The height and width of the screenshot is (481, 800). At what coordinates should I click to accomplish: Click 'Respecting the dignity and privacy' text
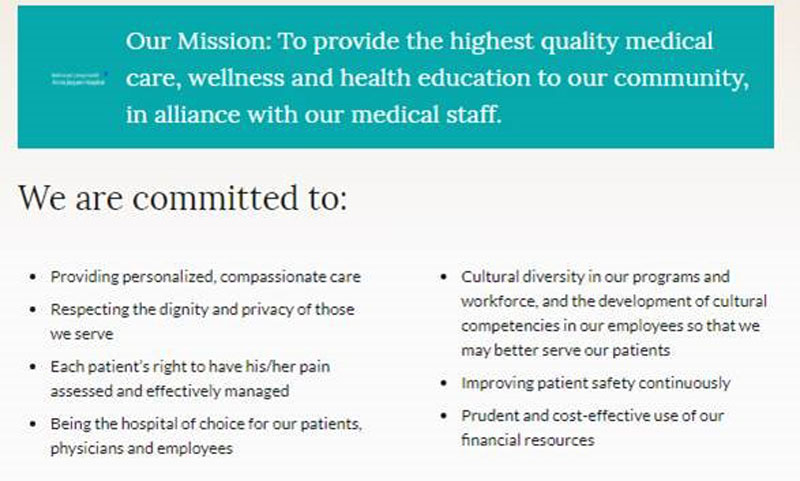(x=202, y=310)
